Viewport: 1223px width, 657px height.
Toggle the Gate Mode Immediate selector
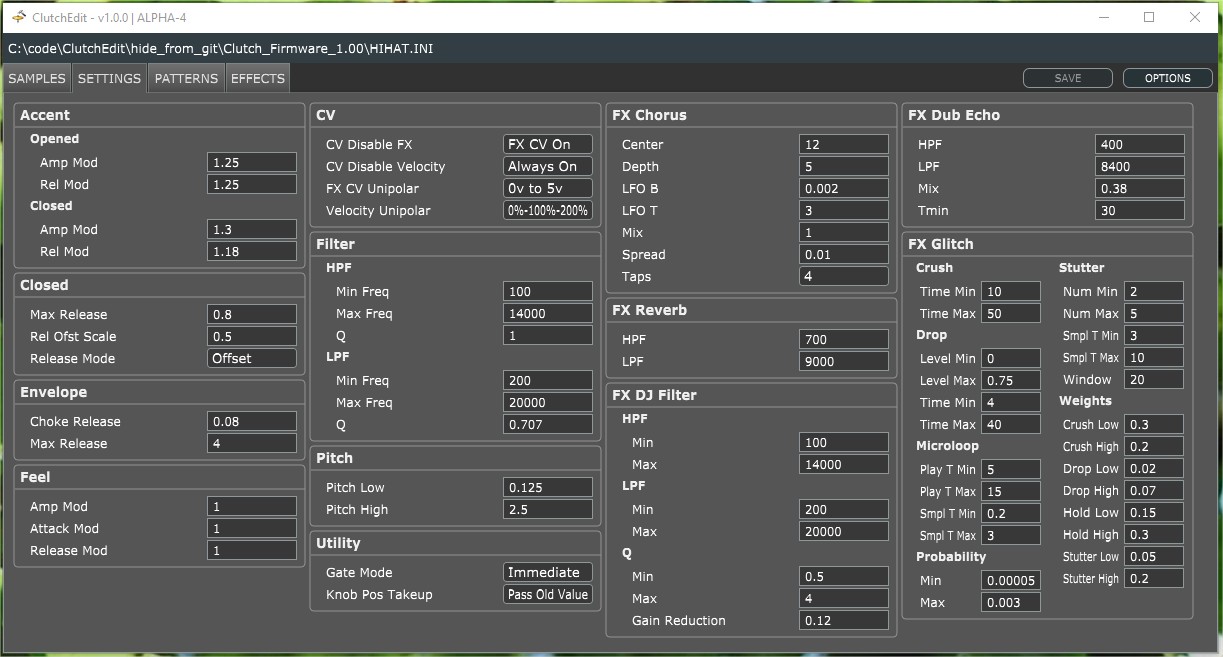(547, 572)
